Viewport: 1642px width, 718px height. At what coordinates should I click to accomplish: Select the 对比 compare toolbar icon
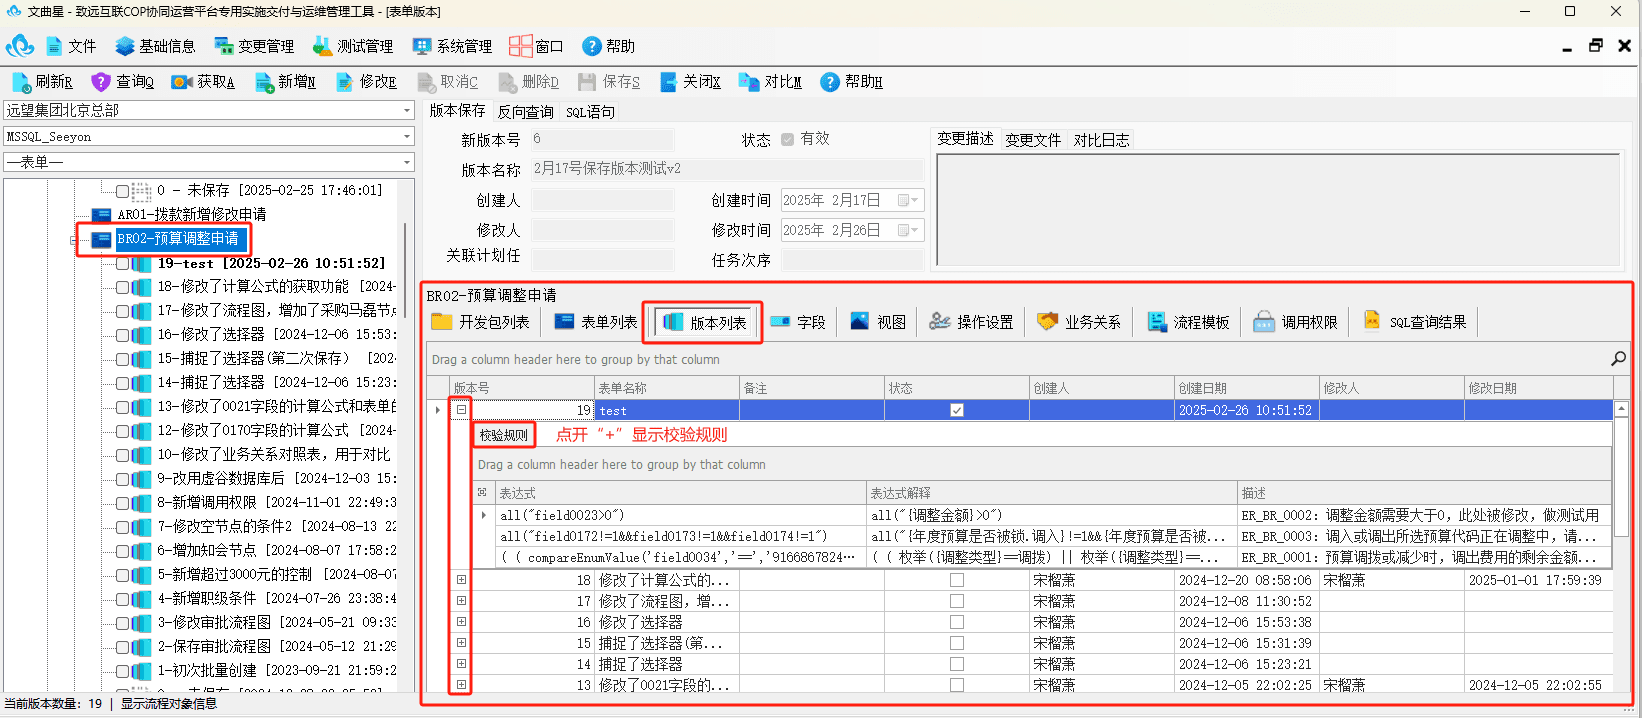(749, 82)
